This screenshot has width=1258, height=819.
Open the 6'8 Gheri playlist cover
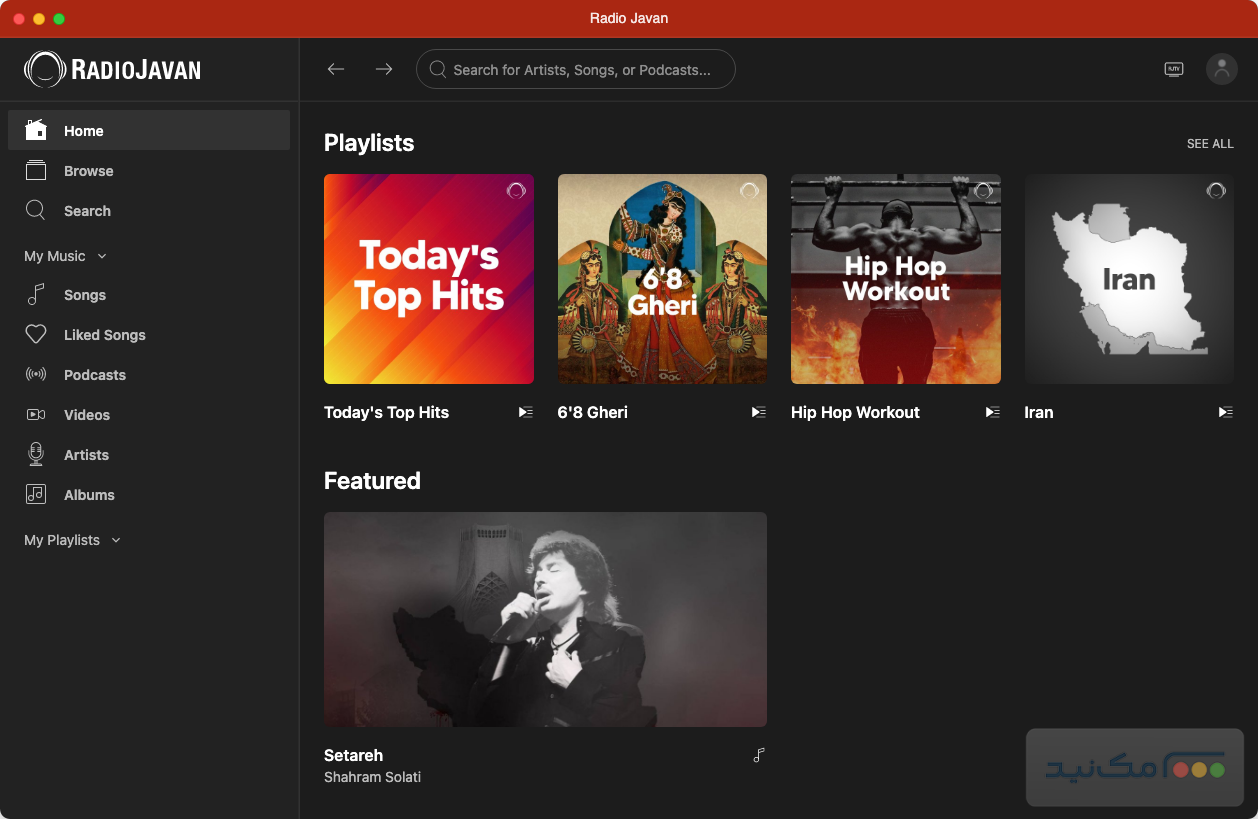pyautogui.click(x=662, y=279)
